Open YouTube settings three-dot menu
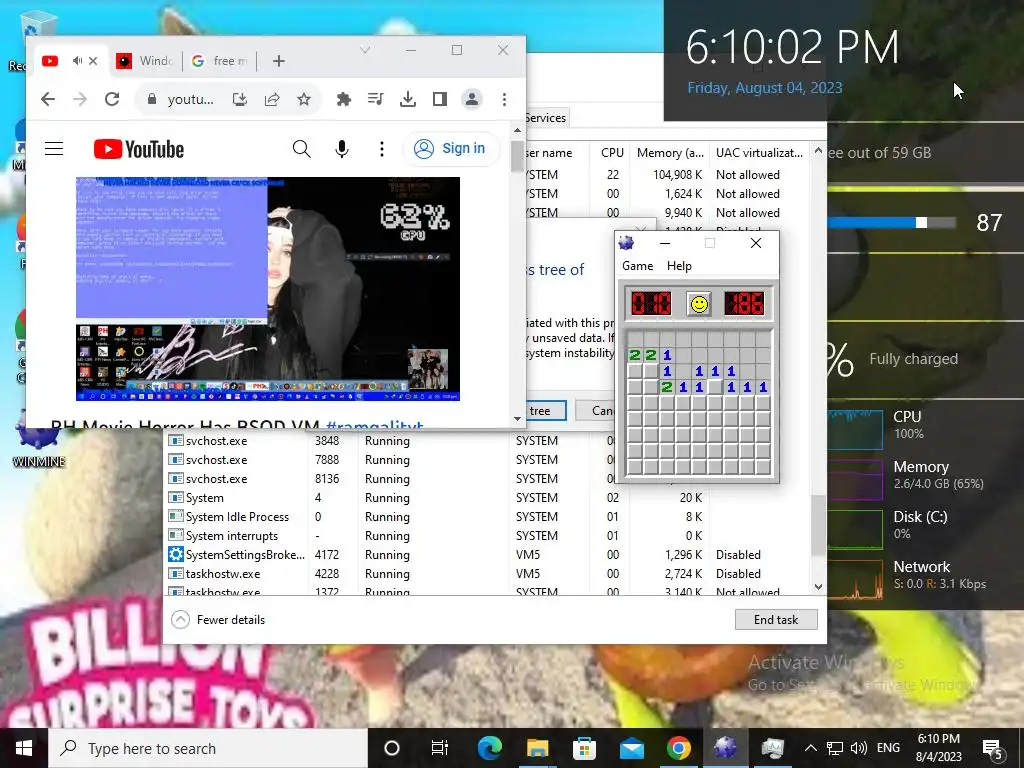Image resolution: width=1024 pixels, height=768 pixels. [x=382, y=149]
